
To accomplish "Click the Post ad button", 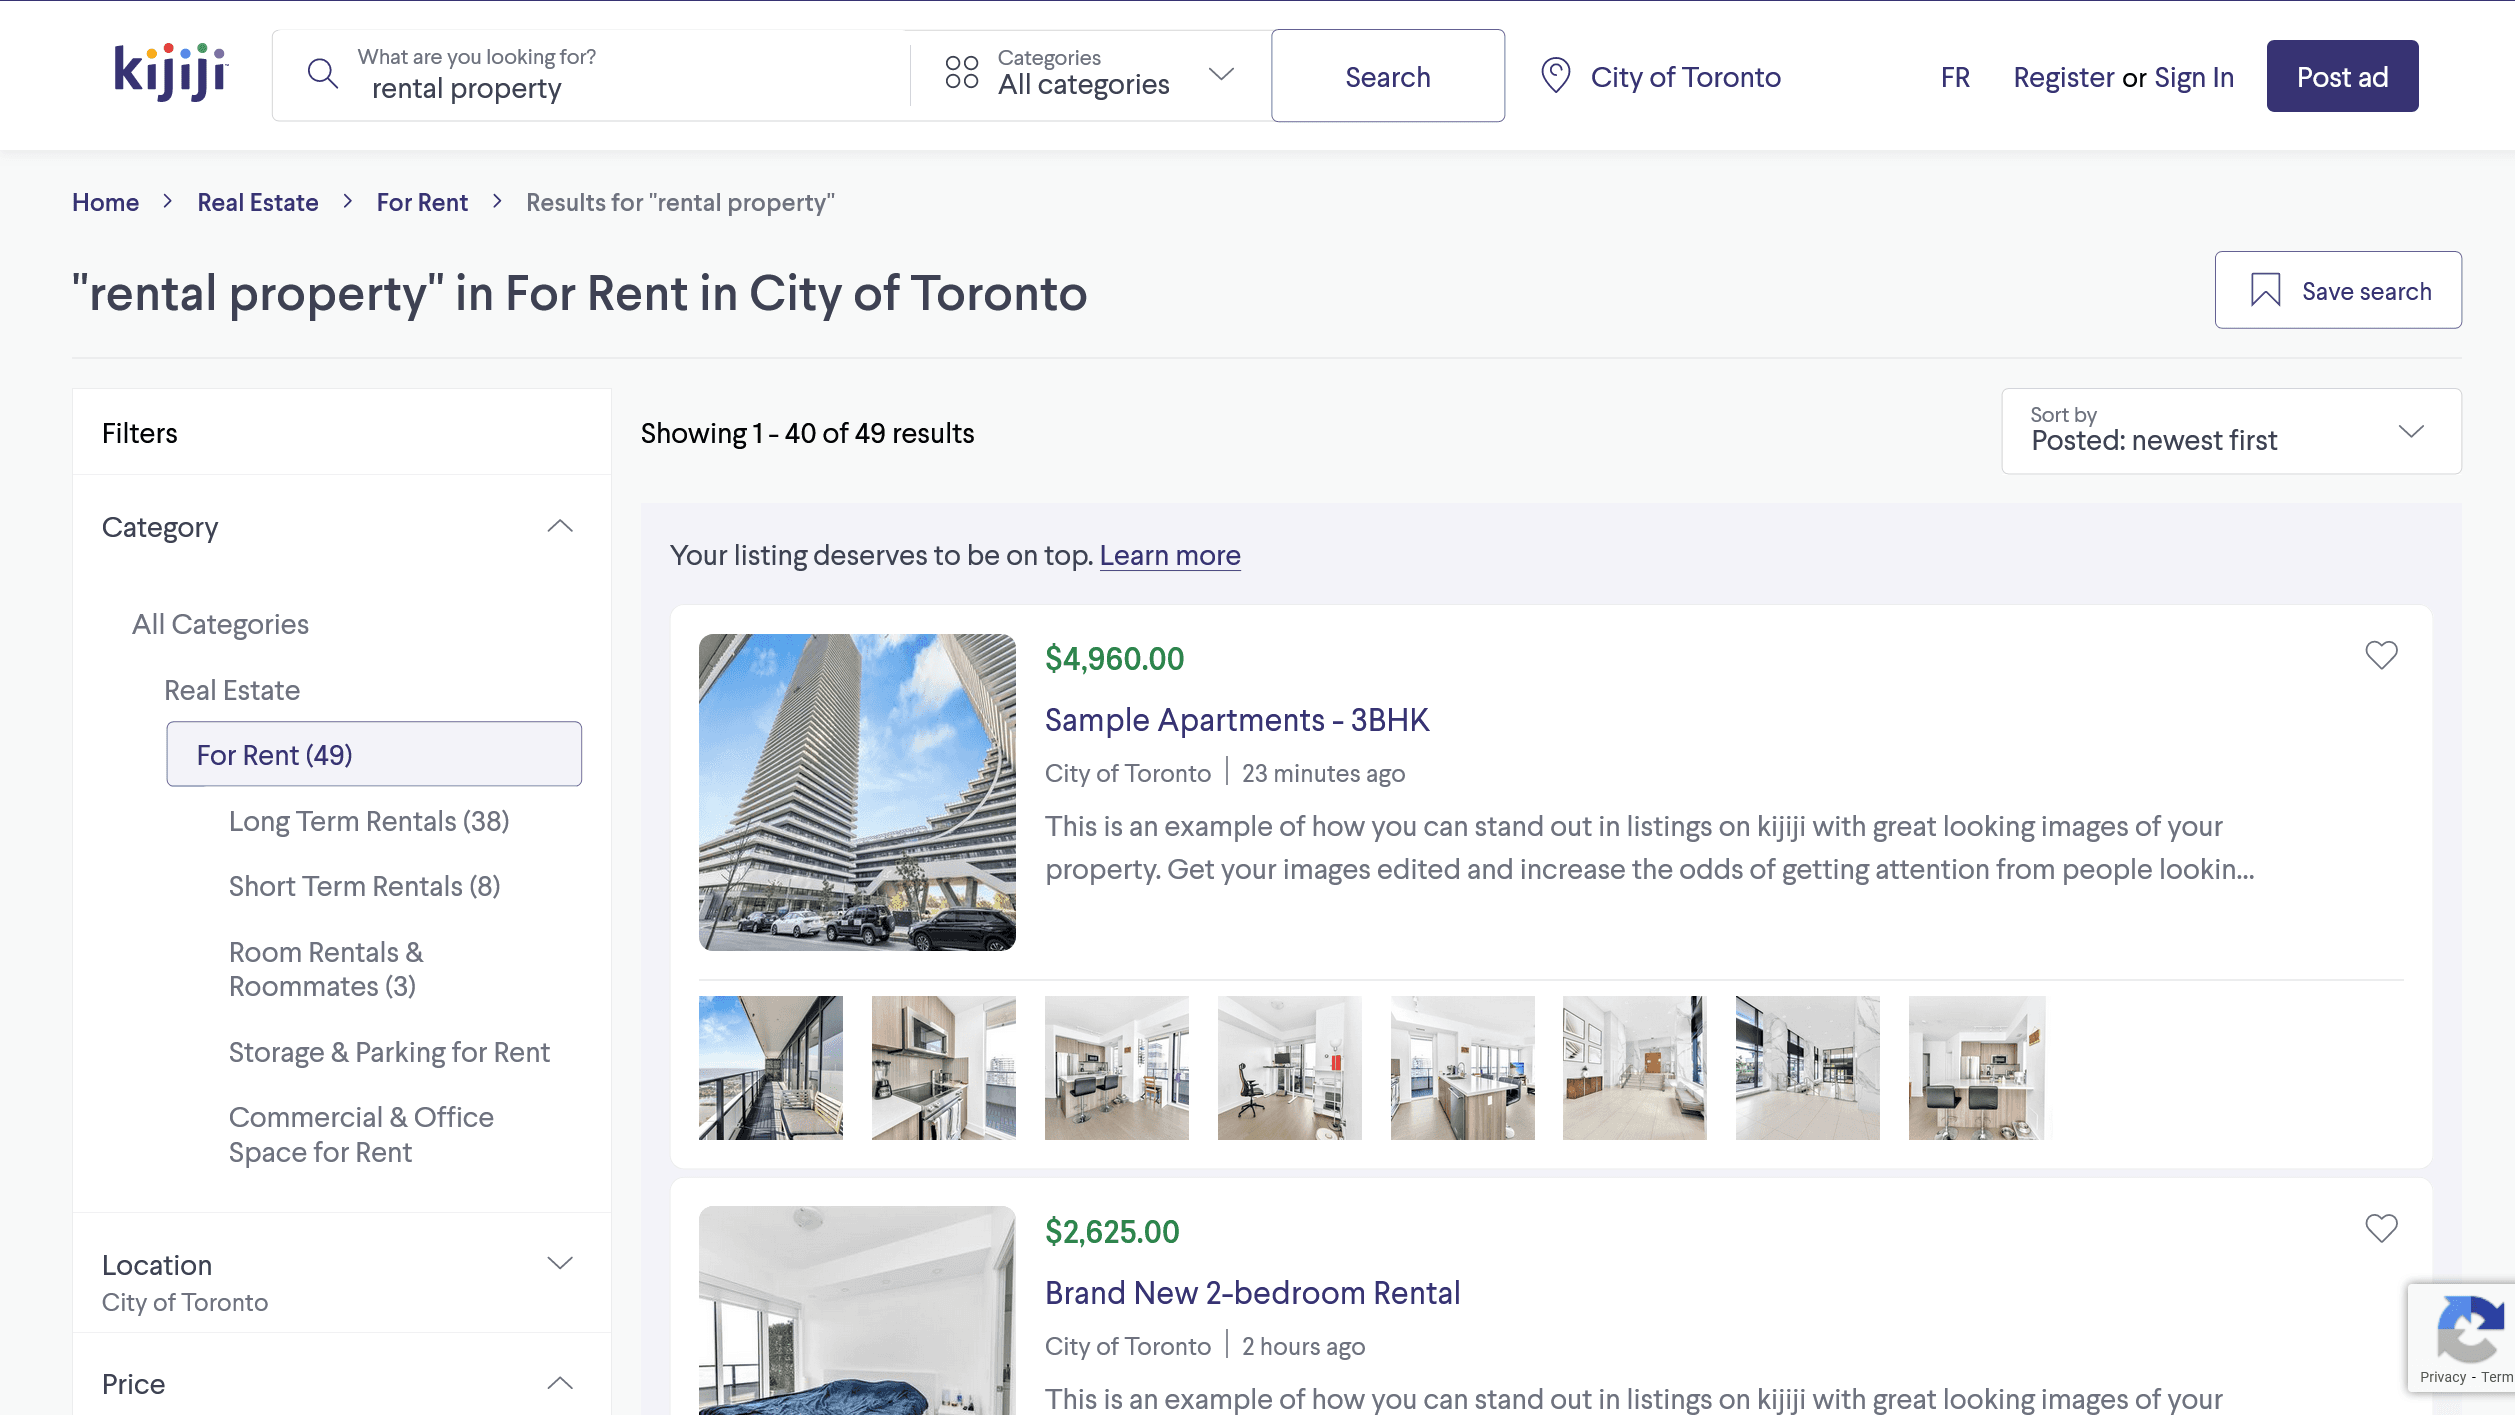I will 2341,75.
